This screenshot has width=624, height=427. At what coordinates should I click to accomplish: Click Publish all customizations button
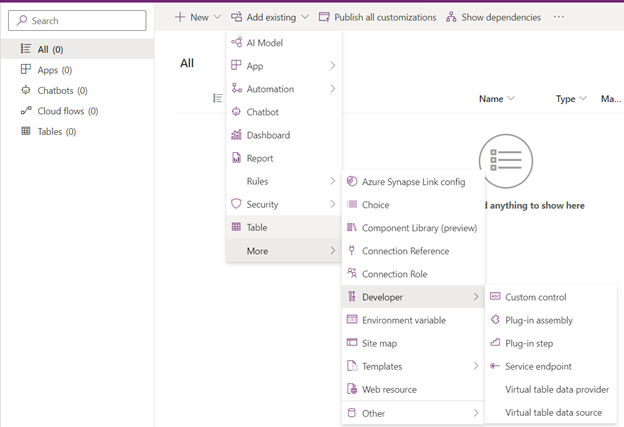[378, 17]
